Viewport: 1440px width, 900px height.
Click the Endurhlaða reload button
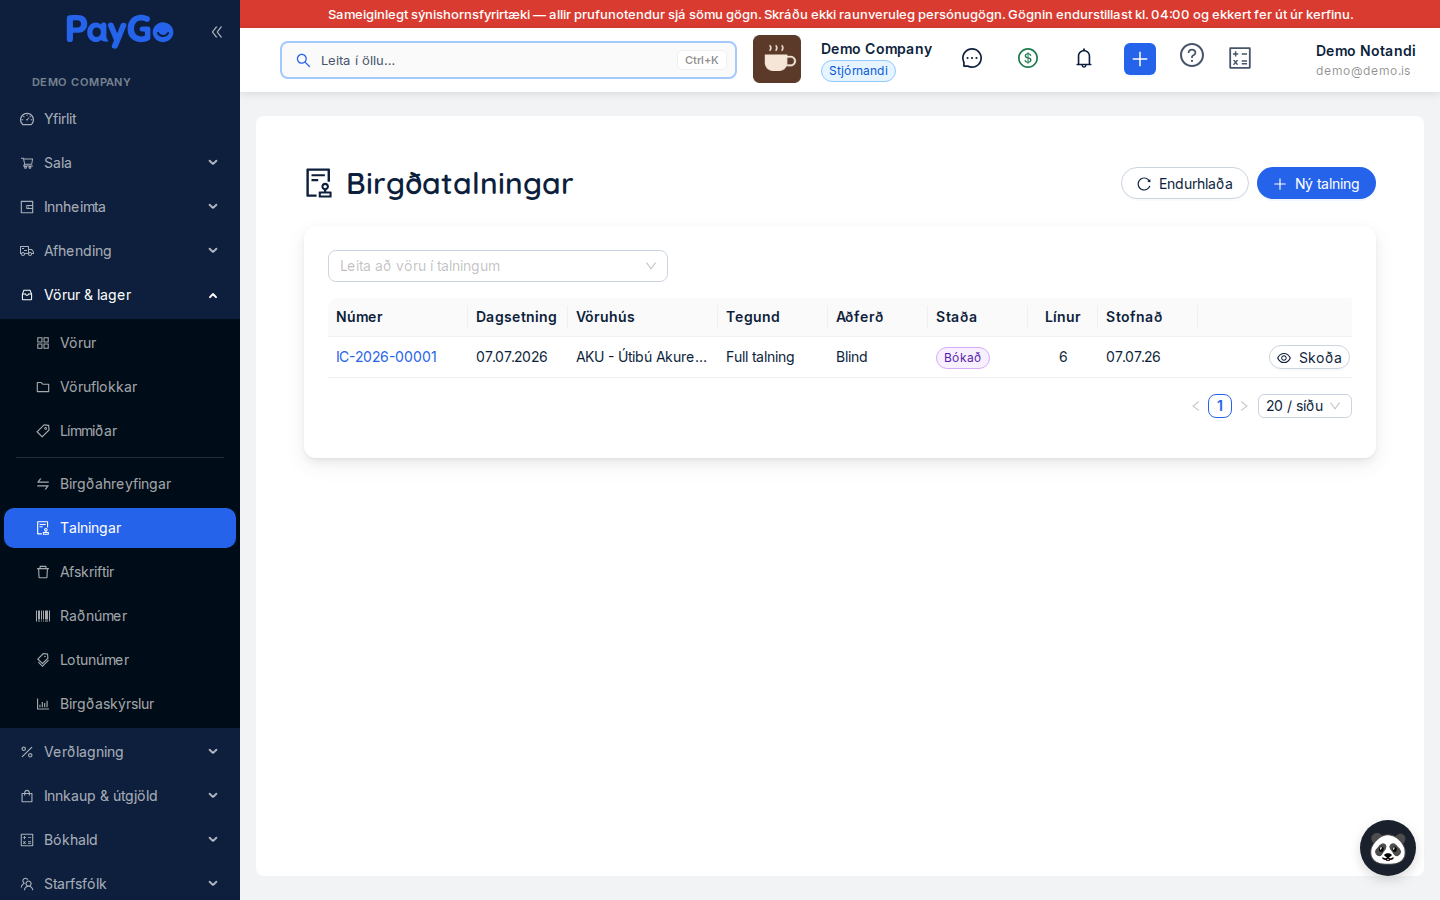(1185, 184)
